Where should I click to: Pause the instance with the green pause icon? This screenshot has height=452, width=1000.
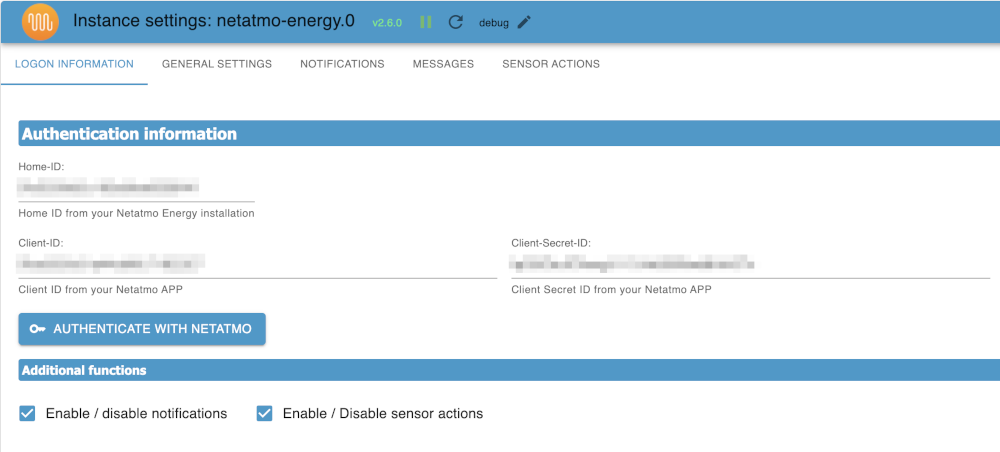click(426, 22)
